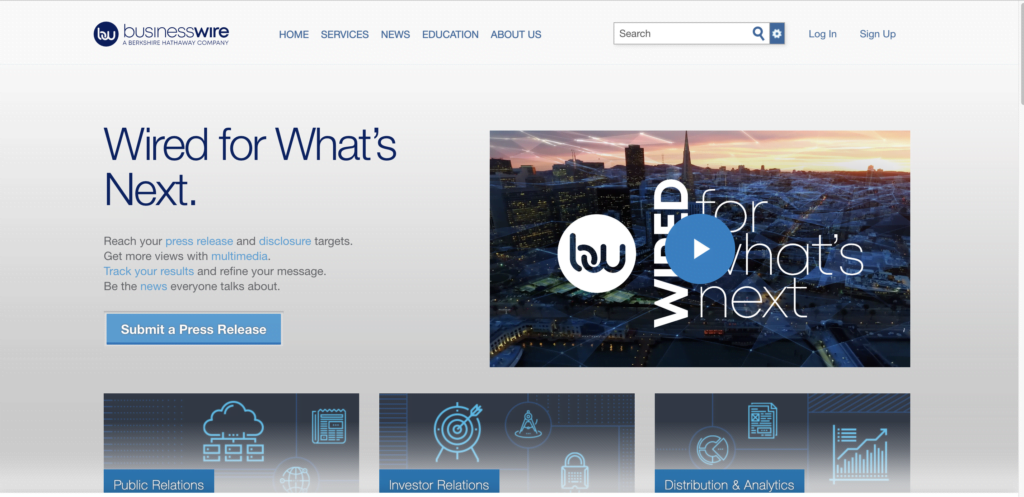Screen dimensions: 1024x497
Task: Follow the news link in tagline
Action: click(x=153, y=286)
